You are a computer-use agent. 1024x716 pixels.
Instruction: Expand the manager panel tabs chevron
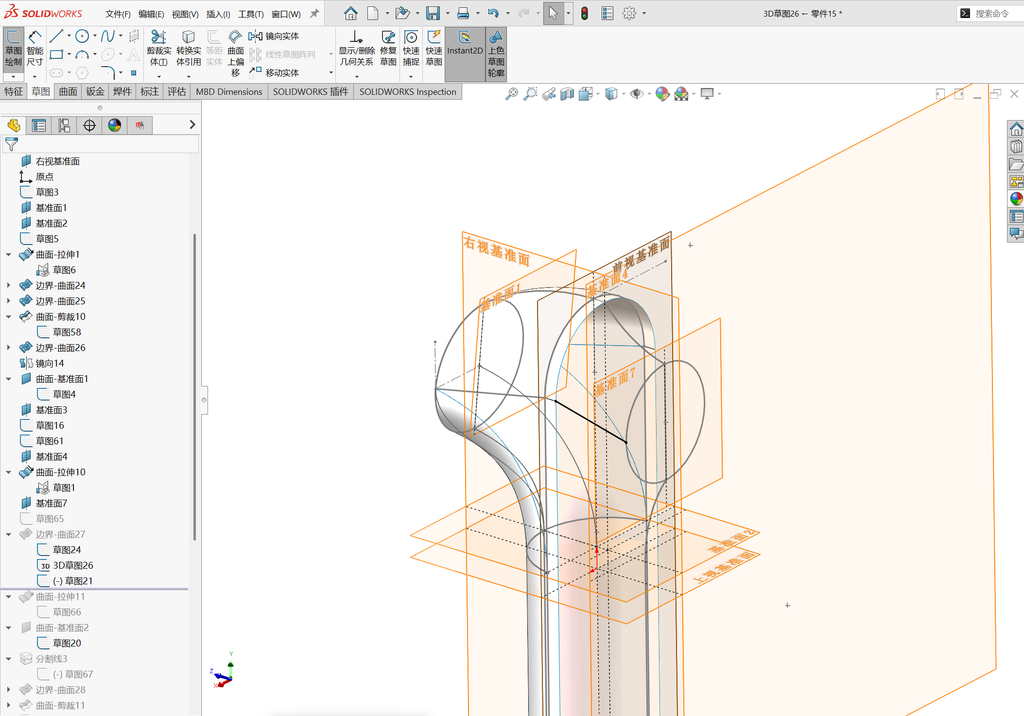[x=192, y=125]
